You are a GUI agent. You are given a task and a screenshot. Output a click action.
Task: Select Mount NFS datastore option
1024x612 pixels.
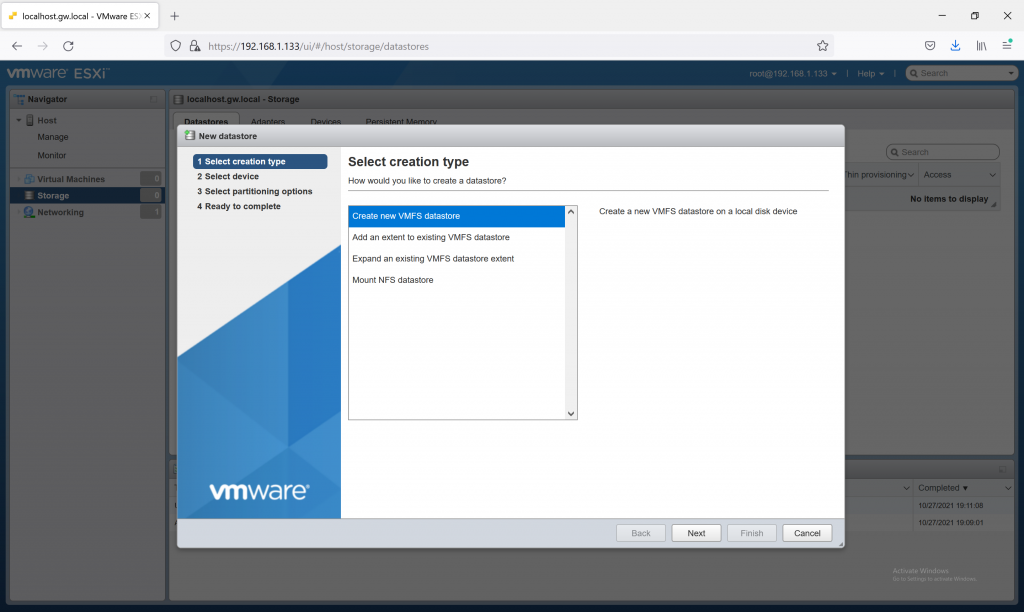pos(456,280)
